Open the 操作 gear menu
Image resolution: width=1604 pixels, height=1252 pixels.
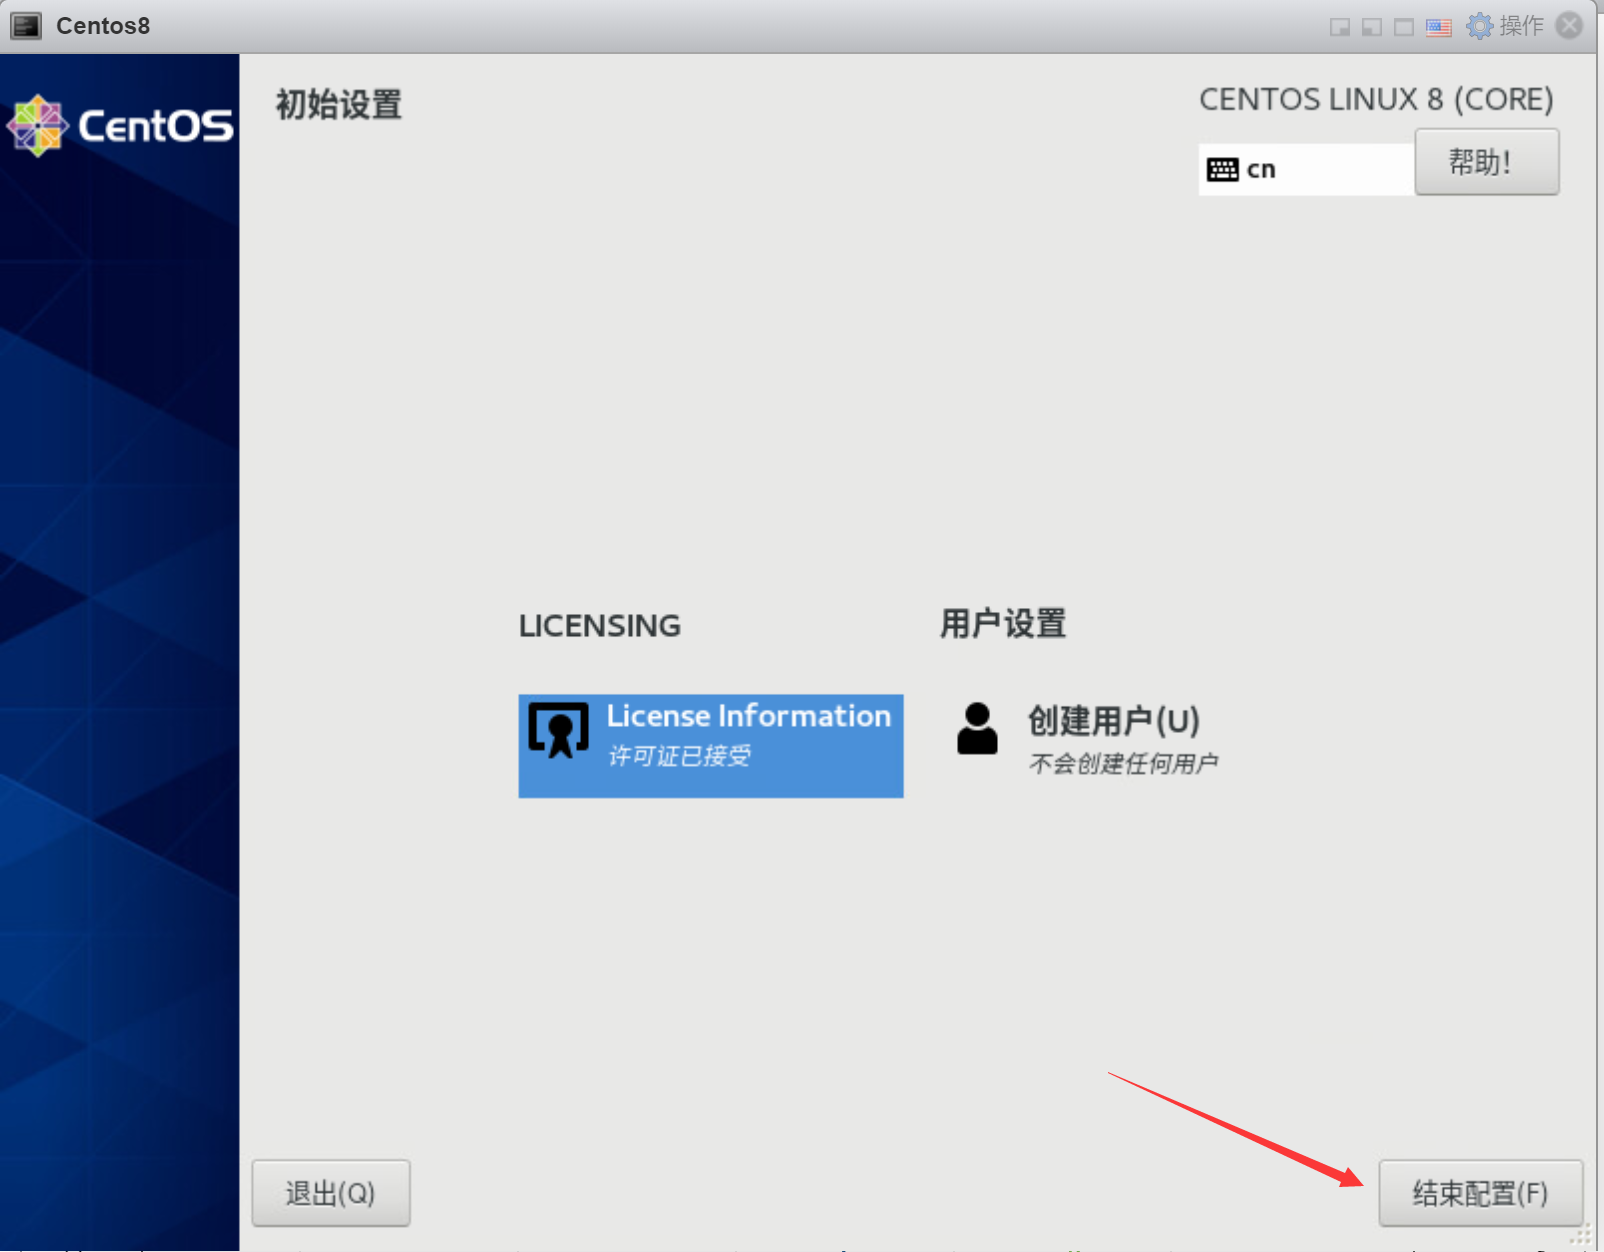pos(1505,26)
